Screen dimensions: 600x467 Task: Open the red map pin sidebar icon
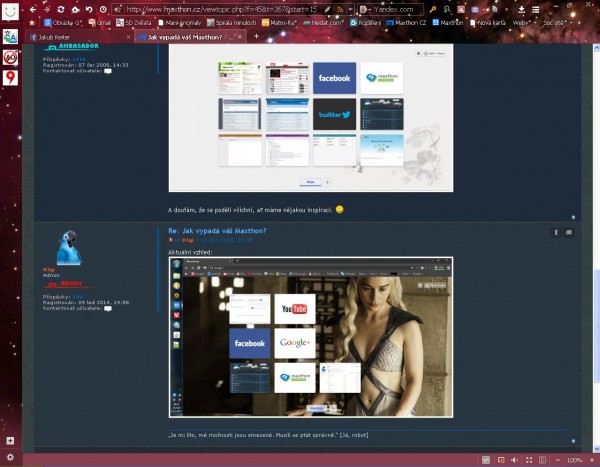pyautogui.click(x=10, y=77)
